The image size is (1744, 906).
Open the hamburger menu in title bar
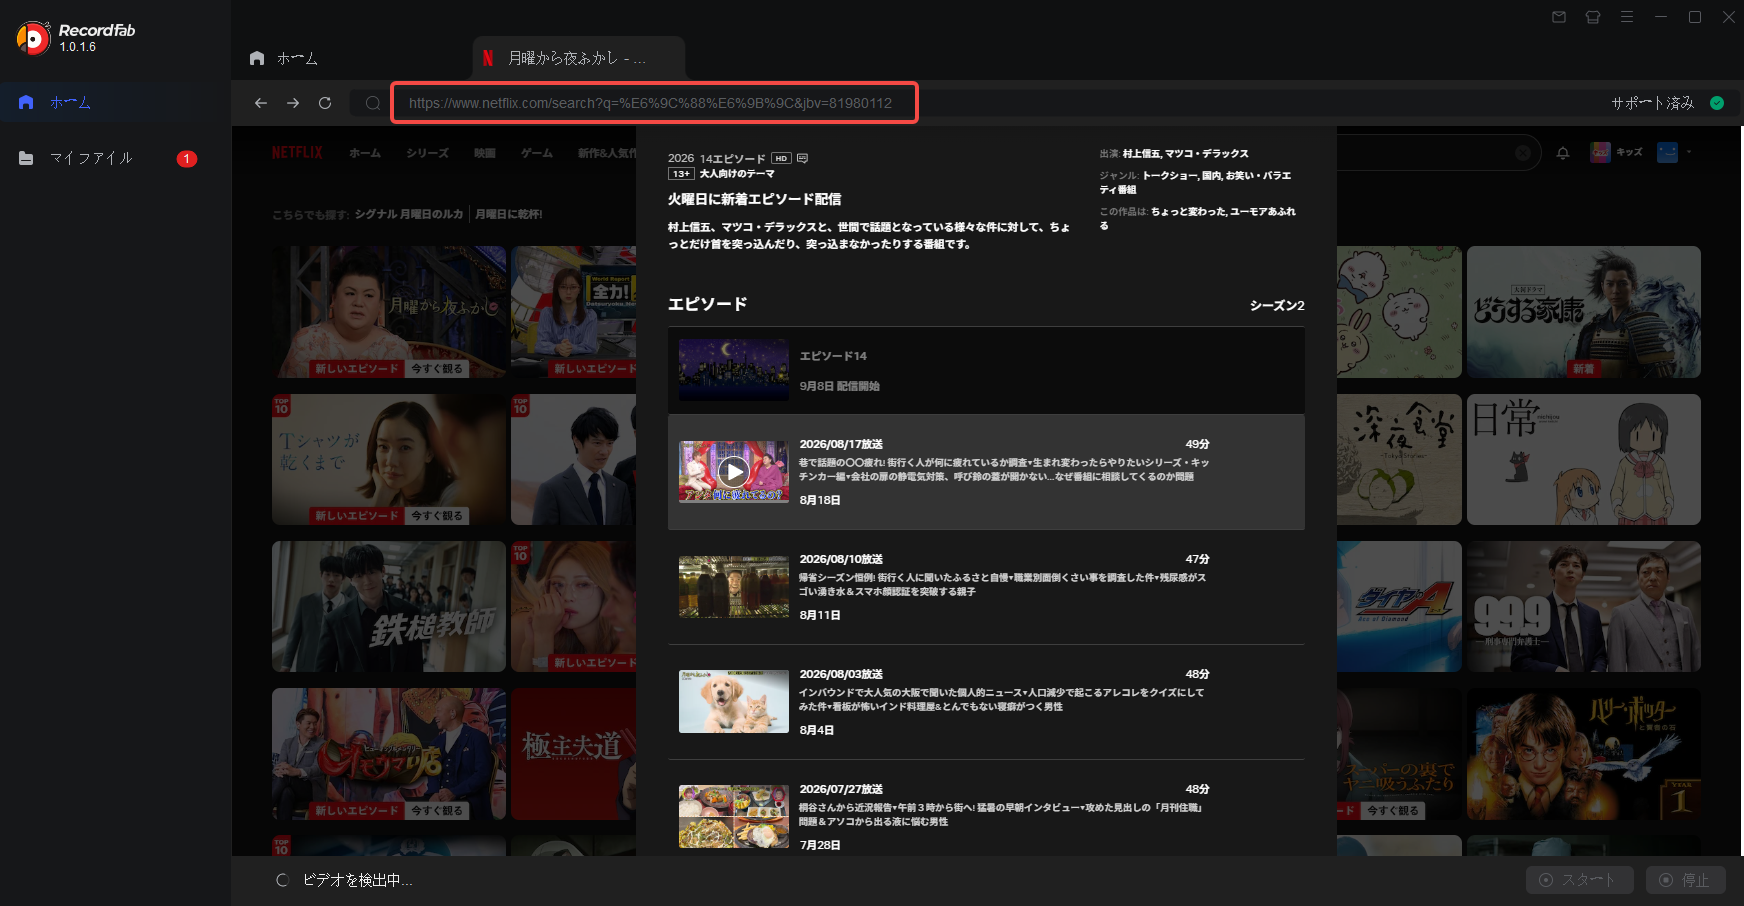(x=1627, y=17)
